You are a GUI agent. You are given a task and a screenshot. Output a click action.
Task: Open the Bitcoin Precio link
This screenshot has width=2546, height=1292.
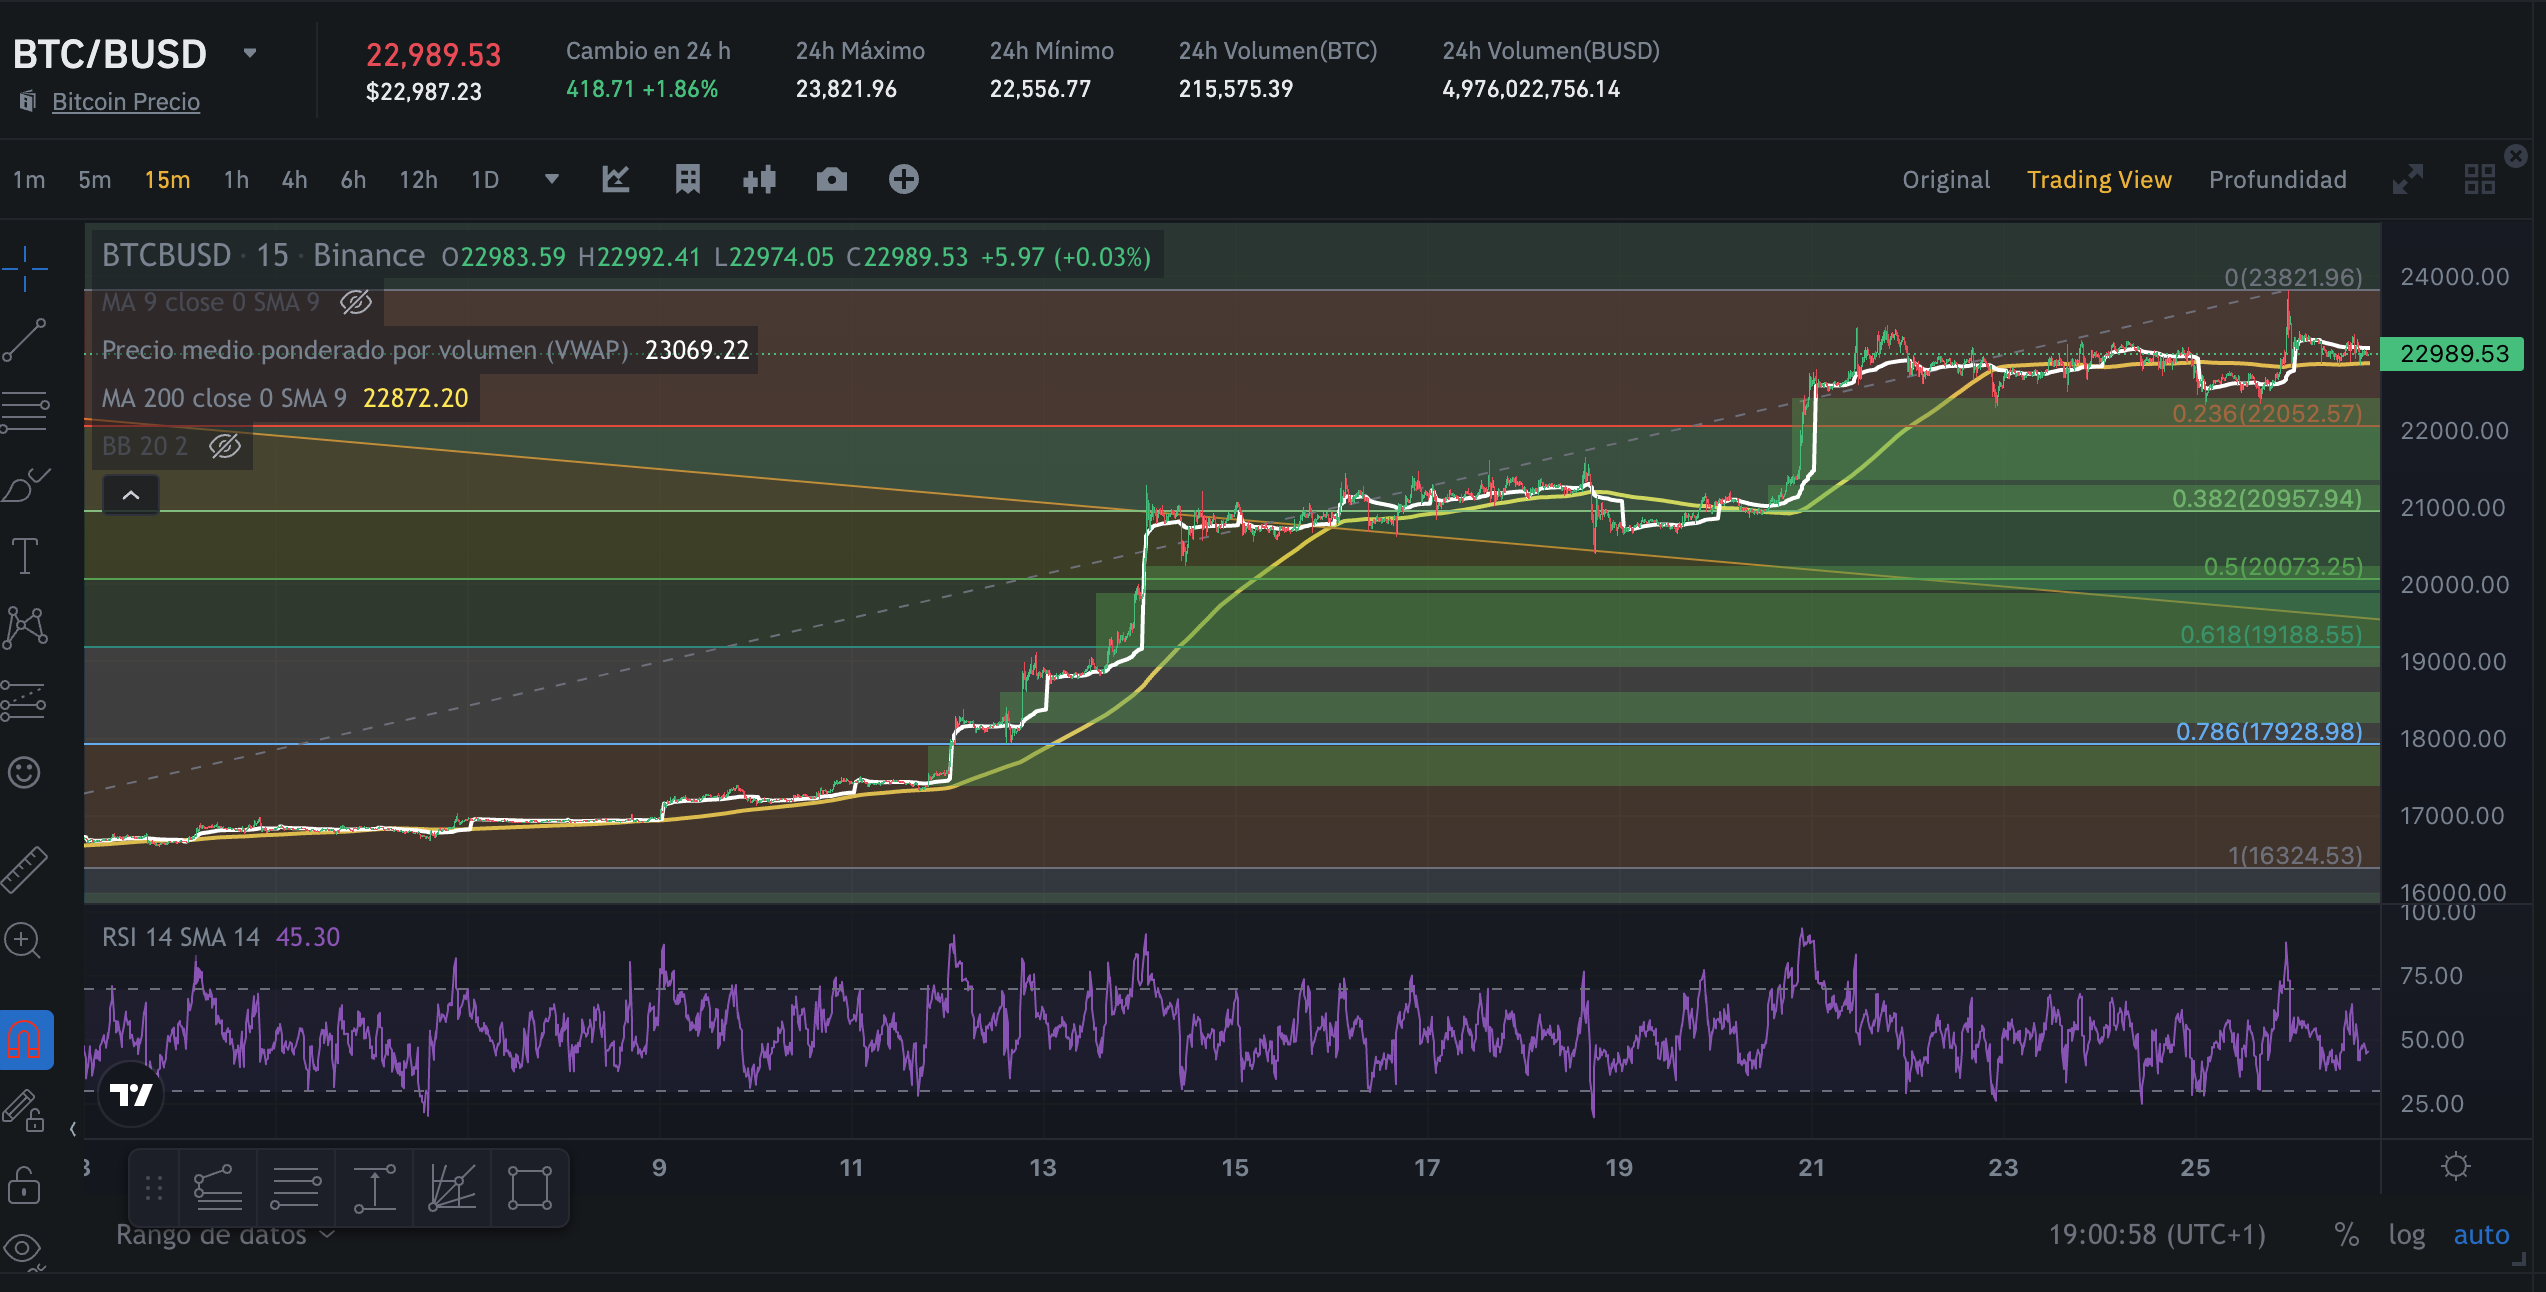[126, 102]
